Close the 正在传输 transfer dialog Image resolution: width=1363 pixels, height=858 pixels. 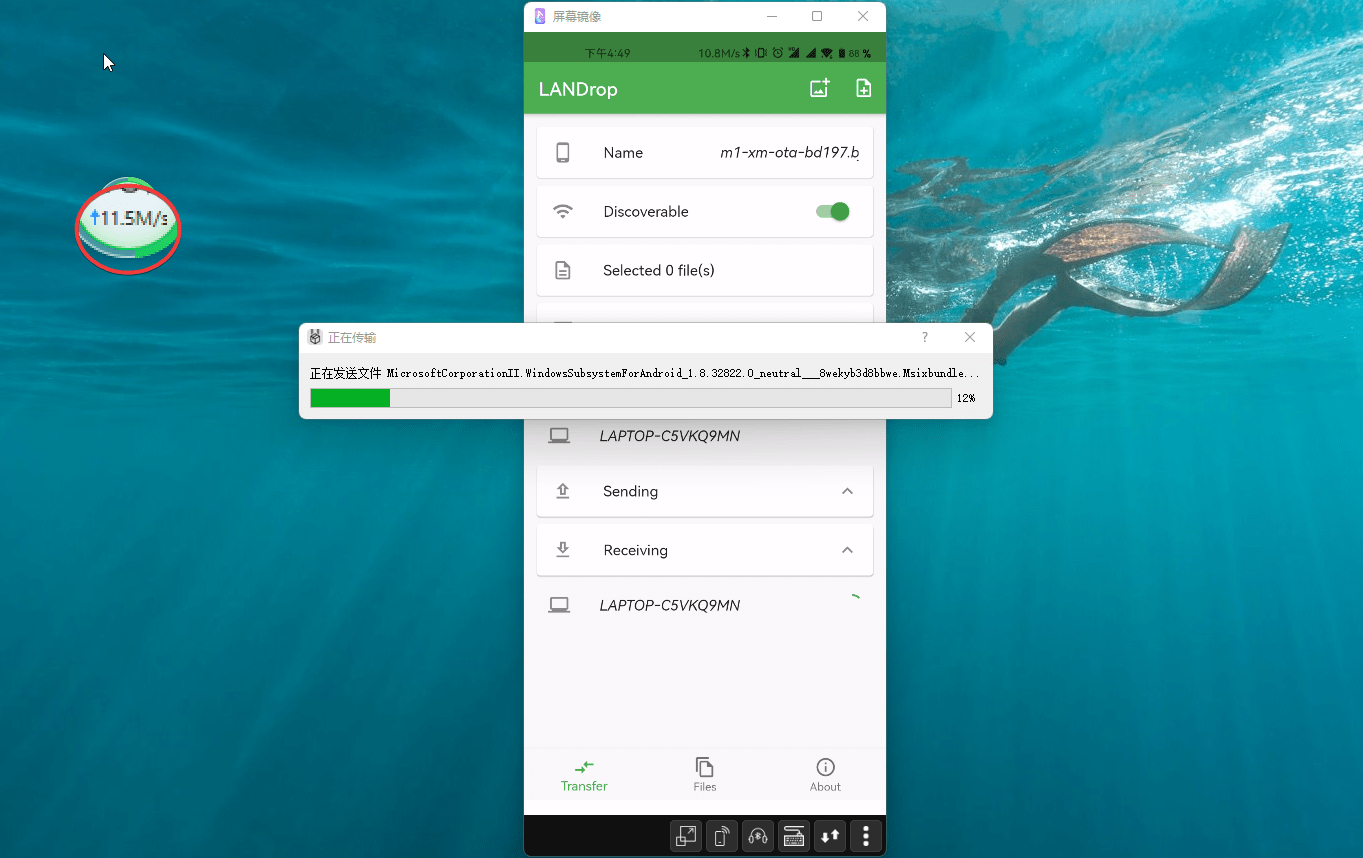pos(970,338)
